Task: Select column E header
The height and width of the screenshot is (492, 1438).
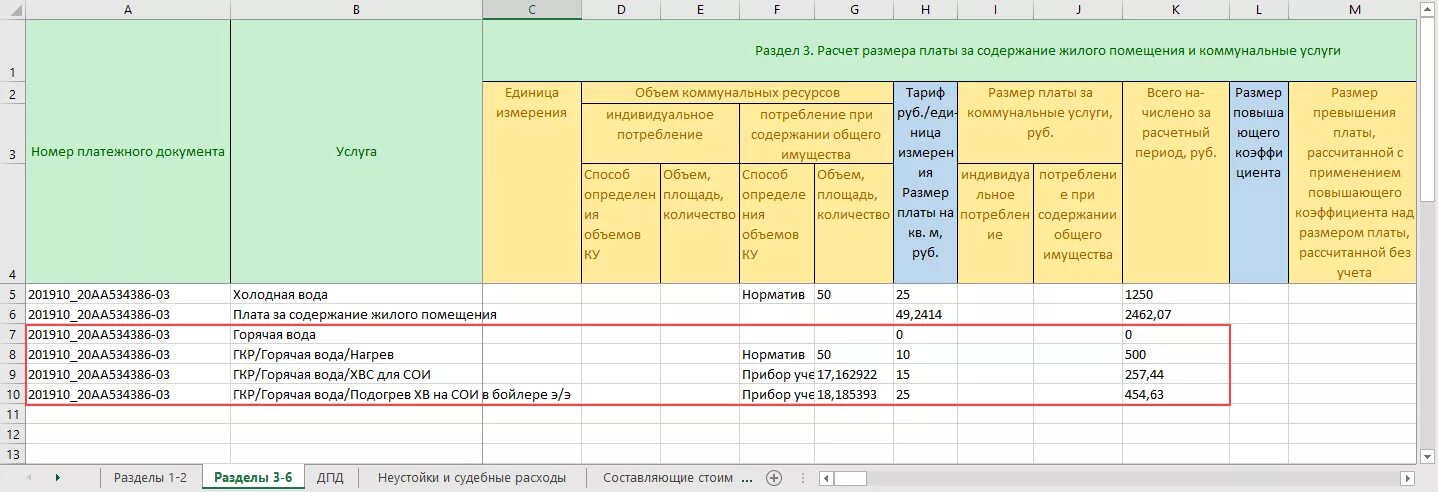Action: (700, 9)
